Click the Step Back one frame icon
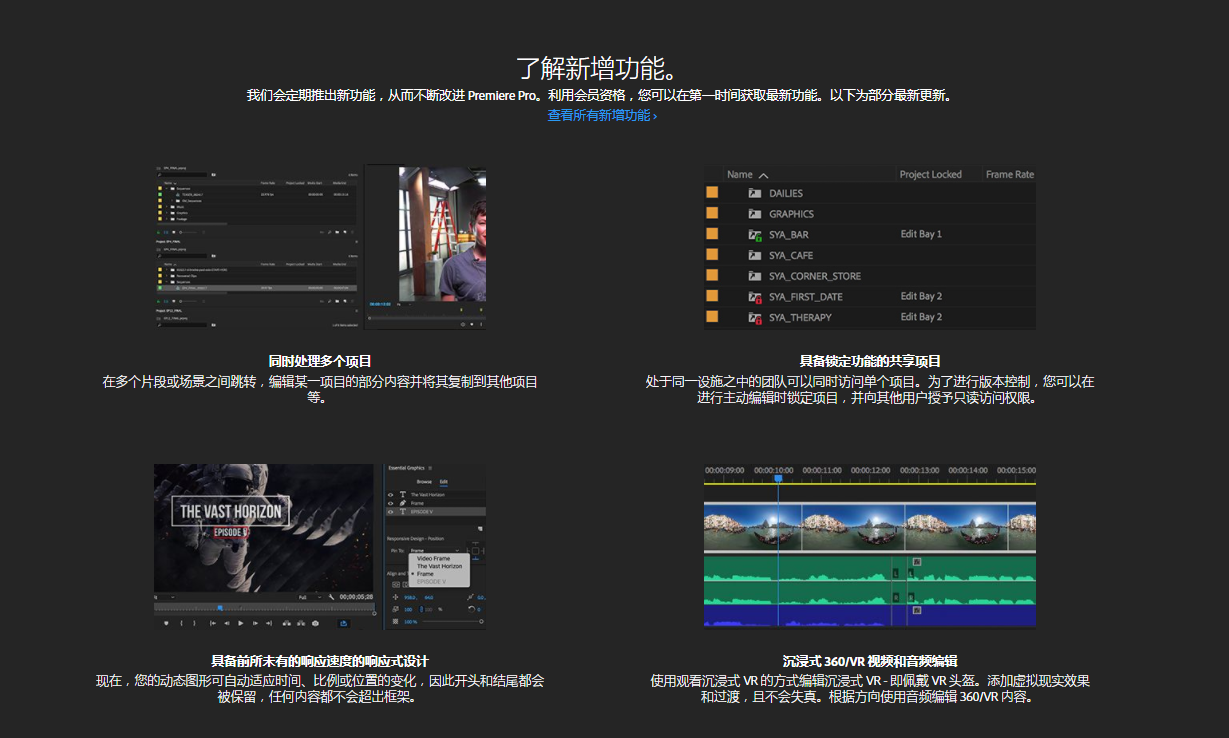Image resolution: width=1229 pixels, height=738 pixels. 227,623
